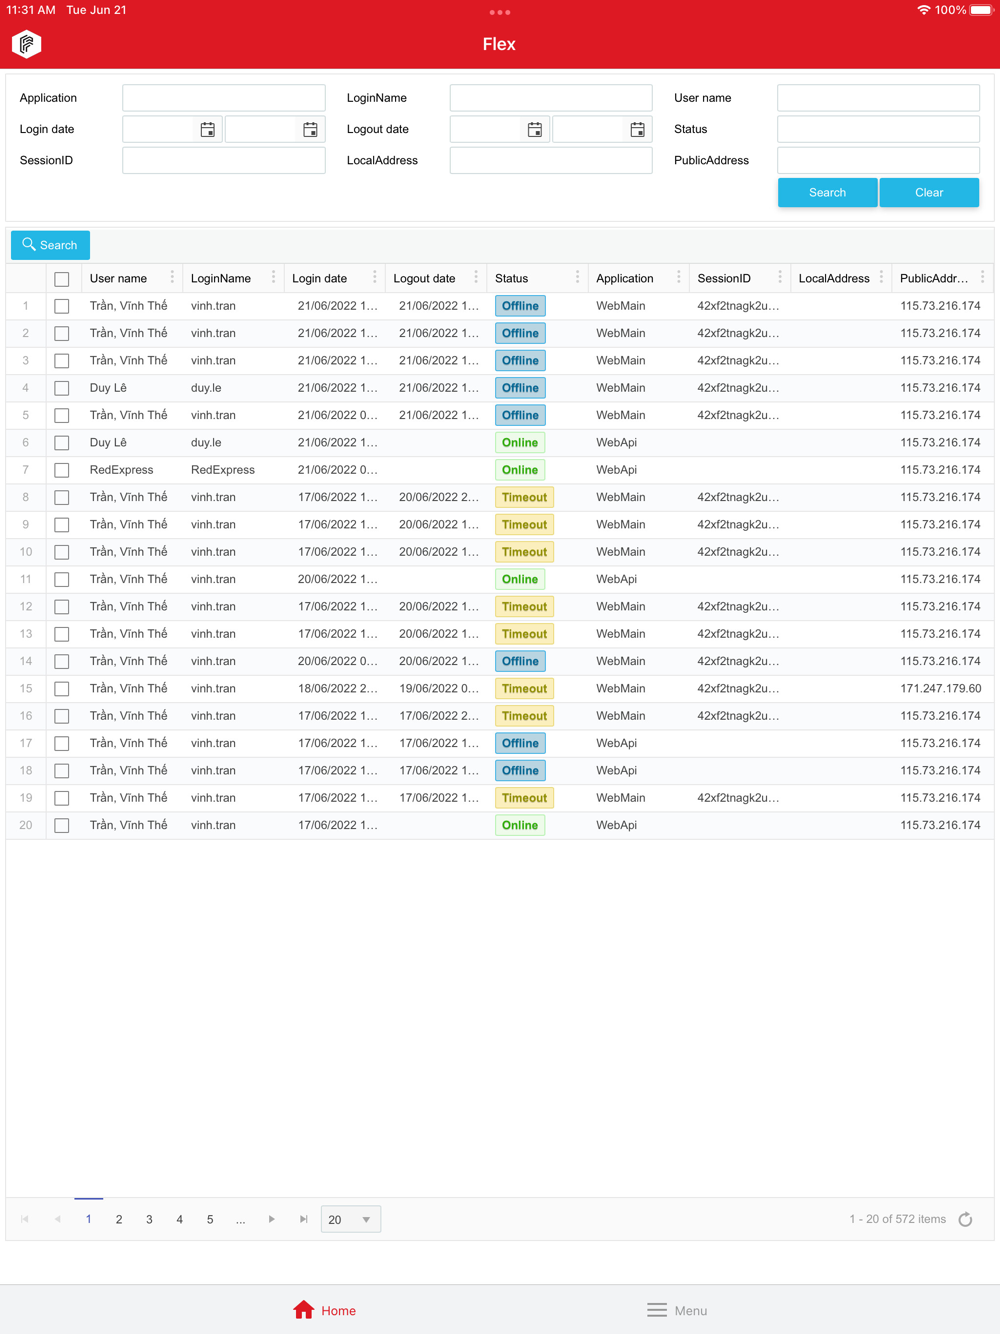Open Login date column options menu
This screenshot has height=1334, width=1000.
coord(375,278)
